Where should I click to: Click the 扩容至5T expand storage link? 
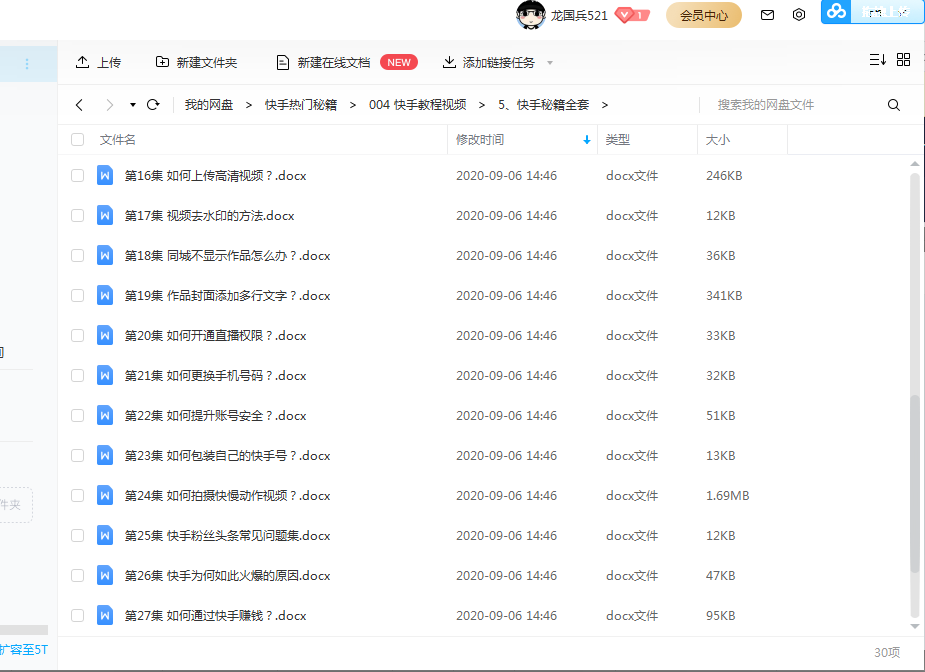24,650
